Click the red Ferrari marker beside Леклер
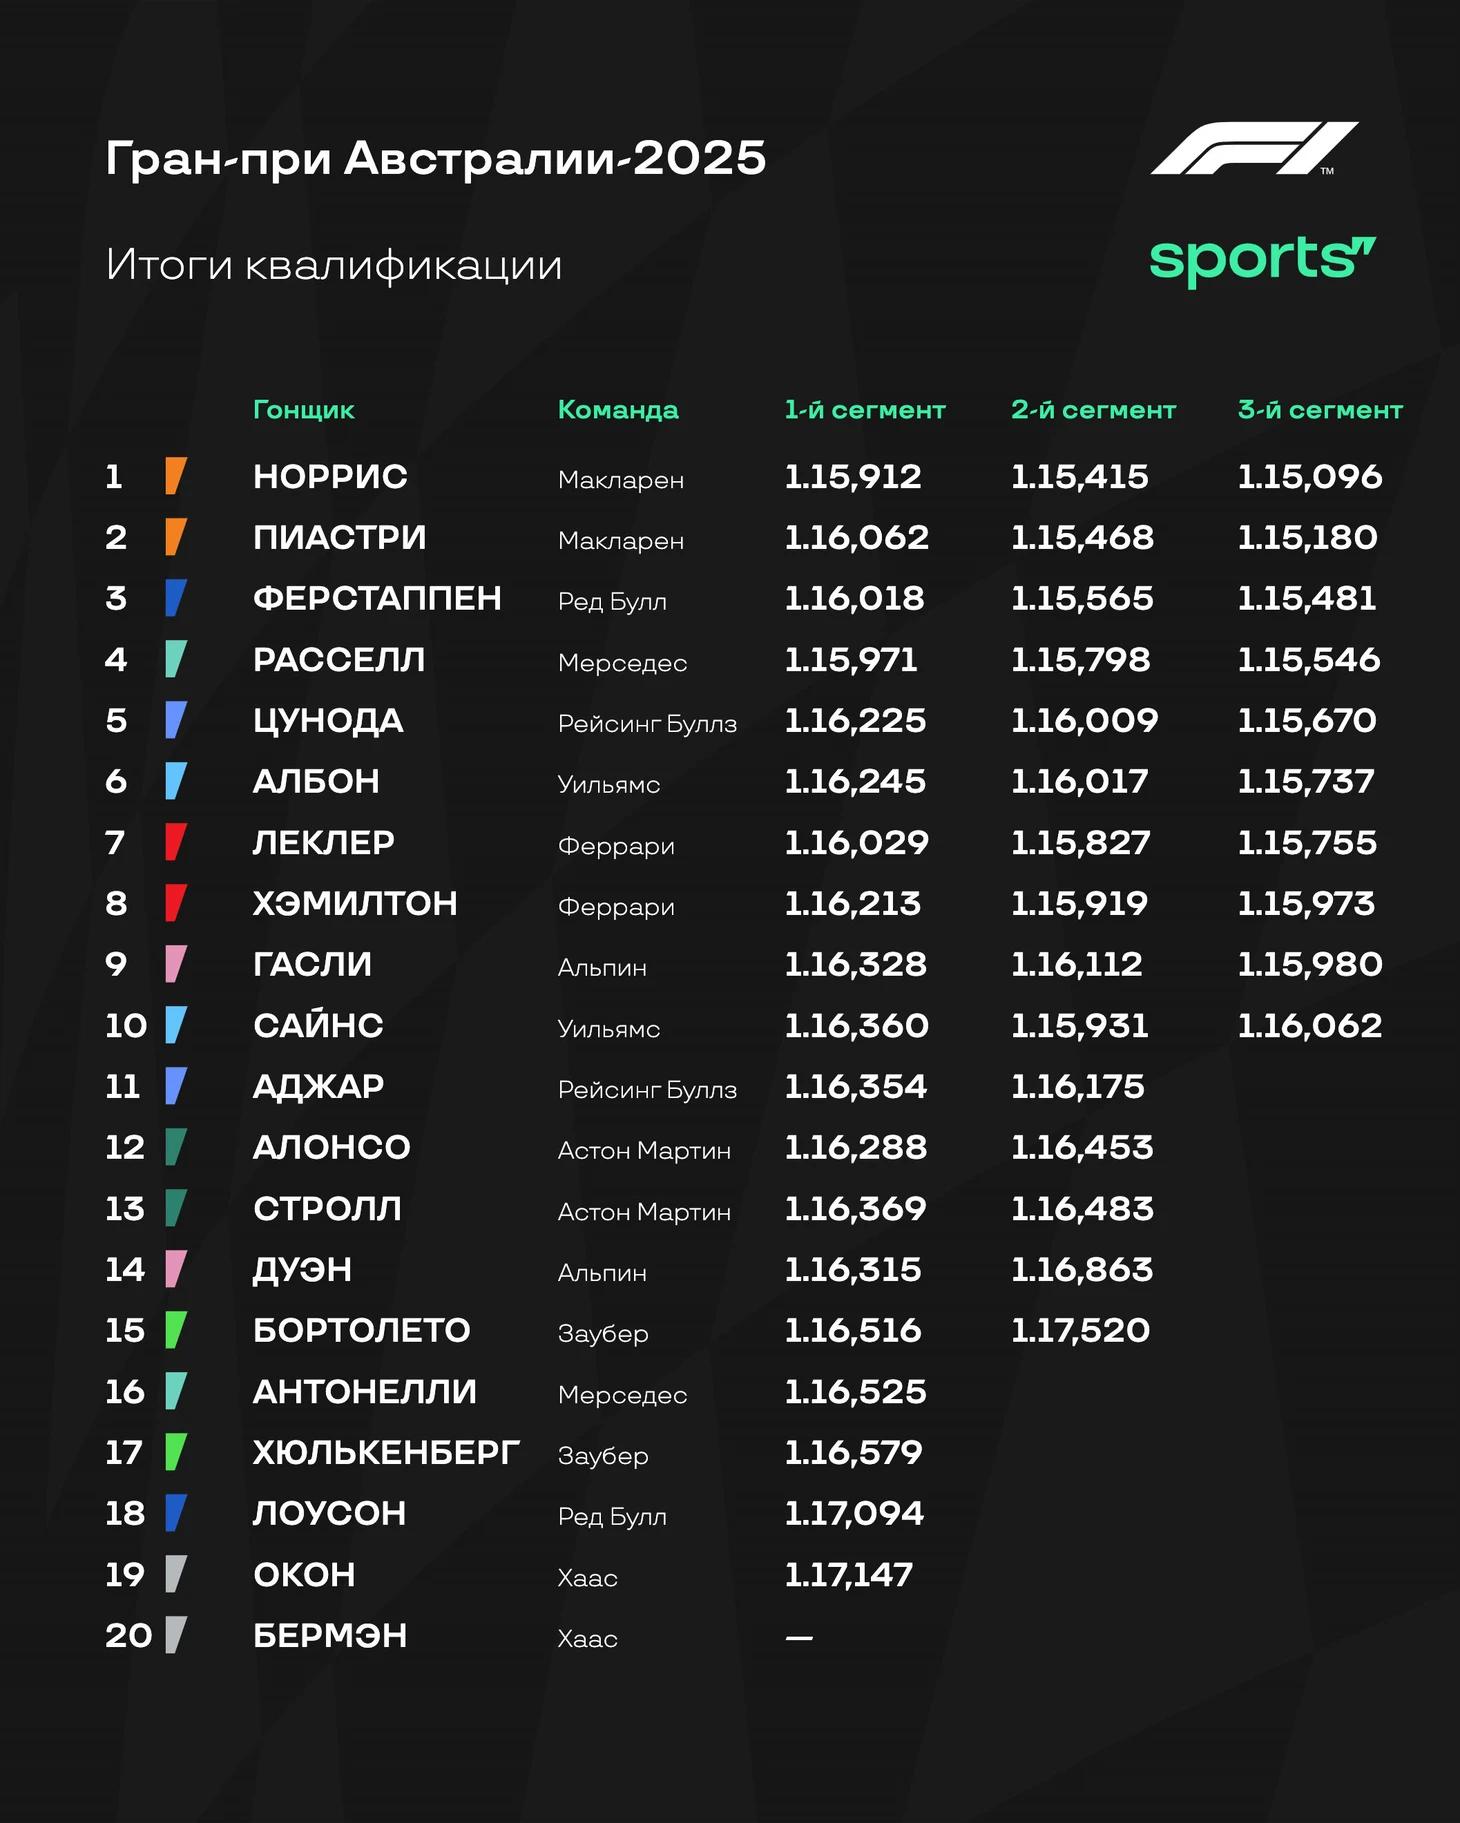Screen dimensions: 1460x1823 coord(176,842)
